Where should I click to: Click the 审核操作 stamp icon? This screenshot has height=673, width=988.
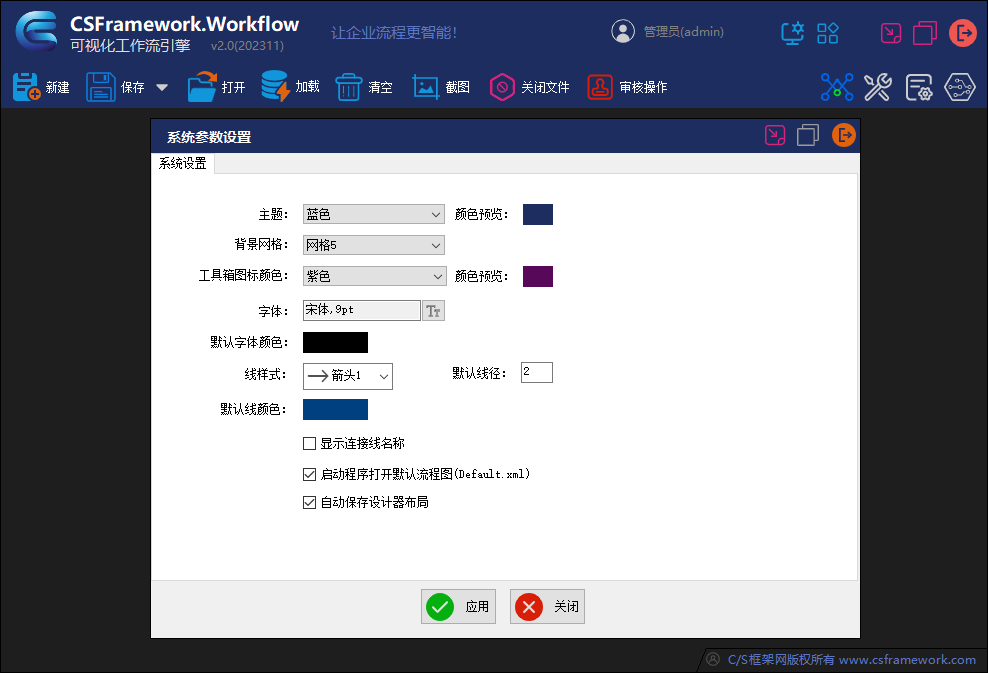[x=600, y=86]
